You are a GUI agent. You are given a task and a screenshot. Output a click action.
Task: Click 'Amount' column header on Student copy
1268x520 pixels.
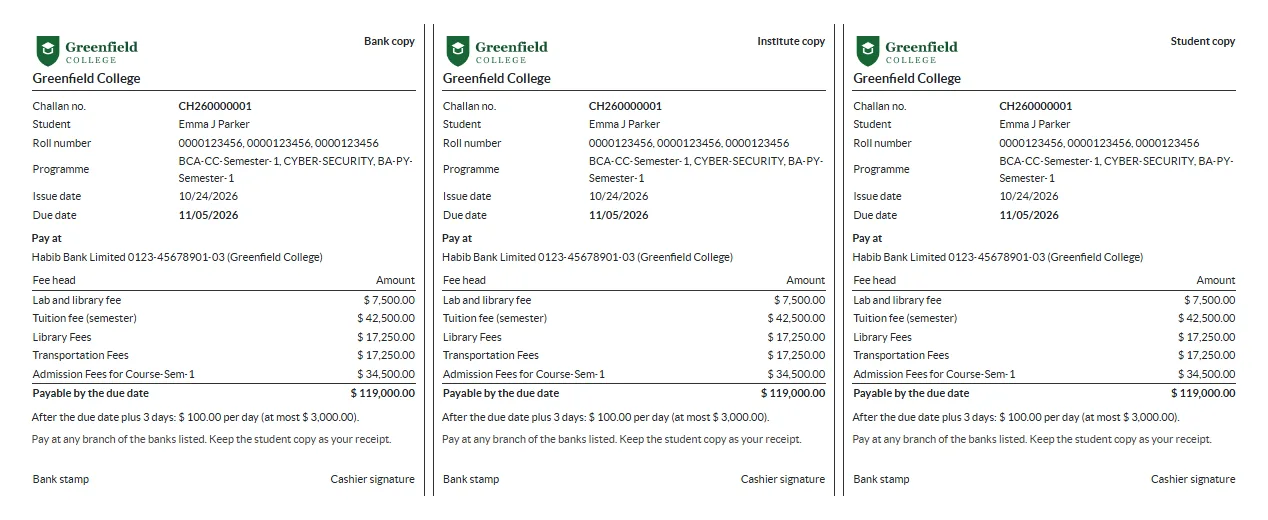coord(1216,280)
